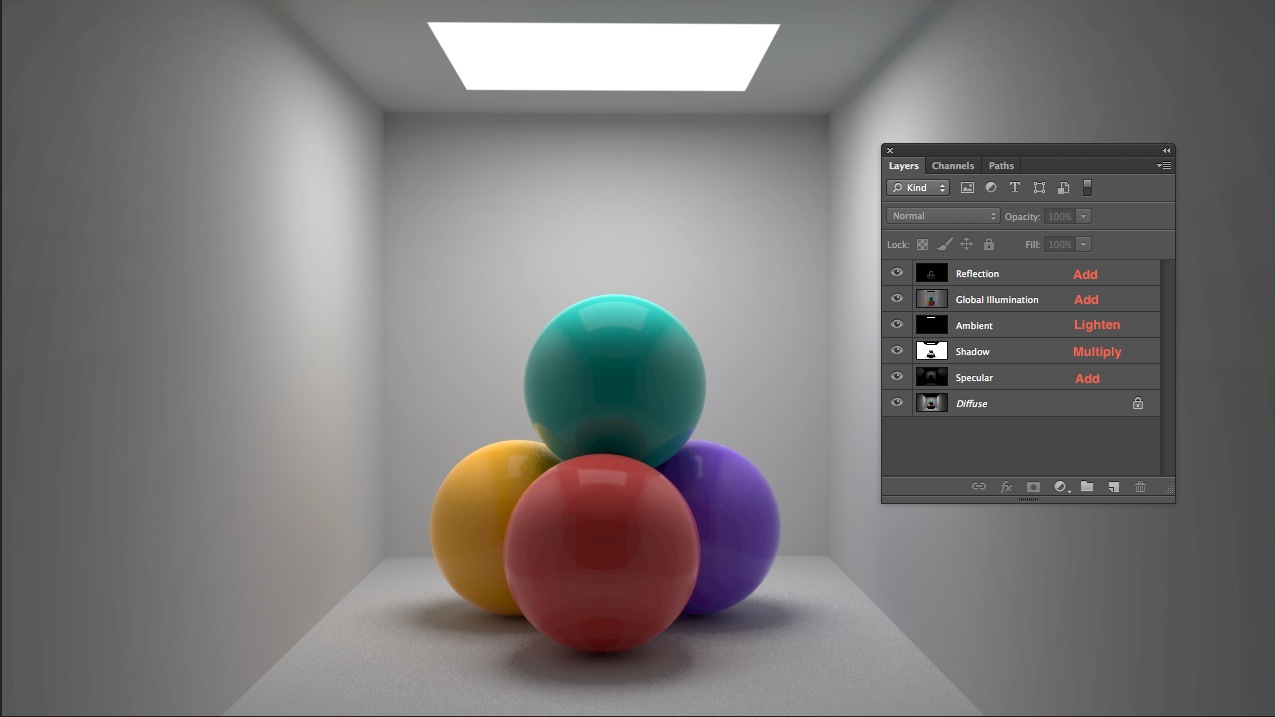Hide the Reflection layer
This screenshot has height=717, width=1275.
coord(897,273)
